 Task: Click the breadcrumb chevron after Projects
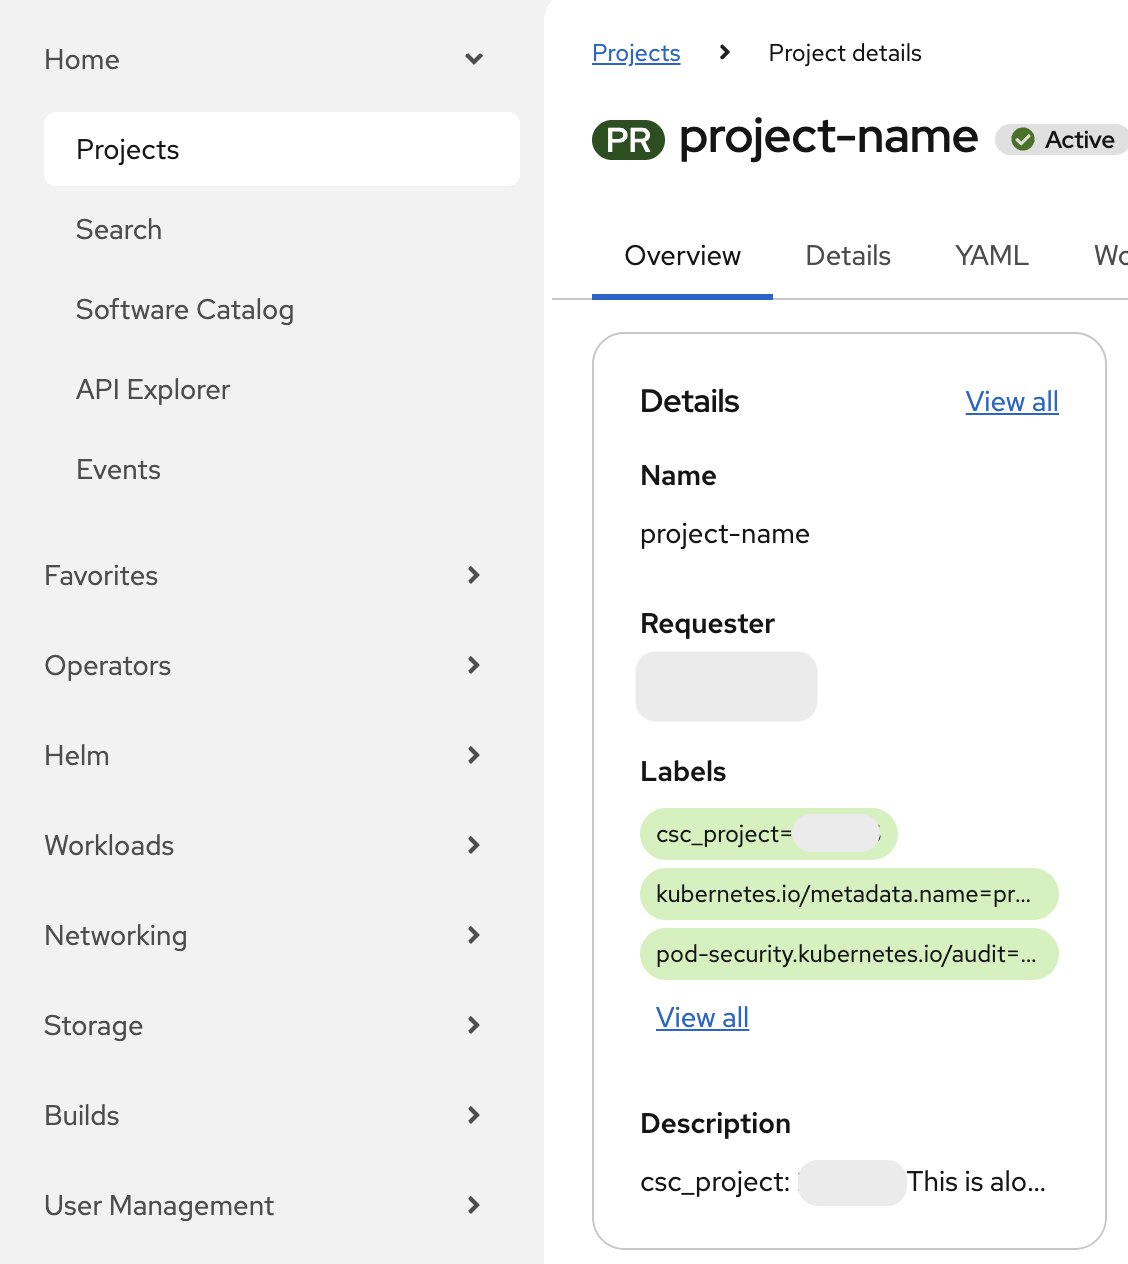click(x=723, y=53)
